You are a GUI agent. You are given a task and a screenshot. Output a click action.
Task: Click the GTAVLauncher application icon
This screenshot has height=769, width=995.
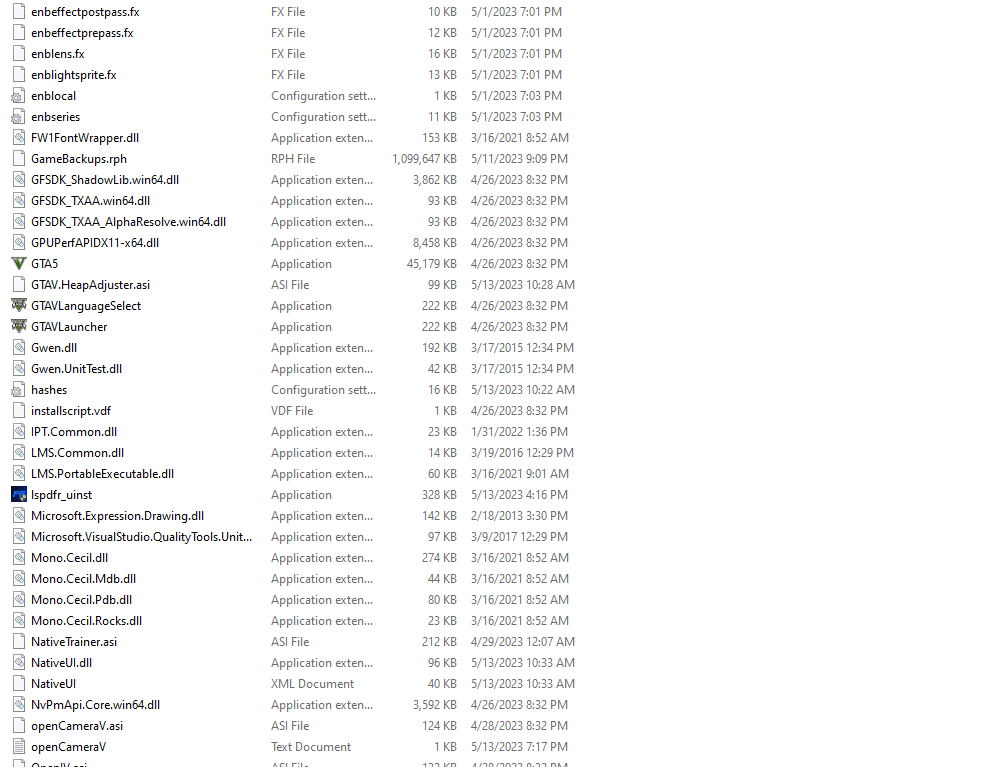19,326
